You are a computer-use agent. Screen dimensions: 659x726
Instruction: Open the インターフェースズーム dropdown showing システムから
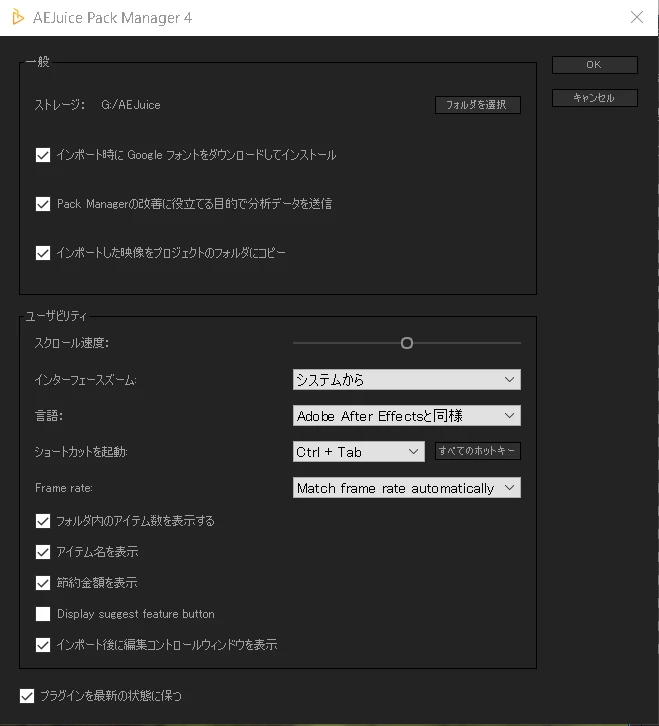click(407, 380)
